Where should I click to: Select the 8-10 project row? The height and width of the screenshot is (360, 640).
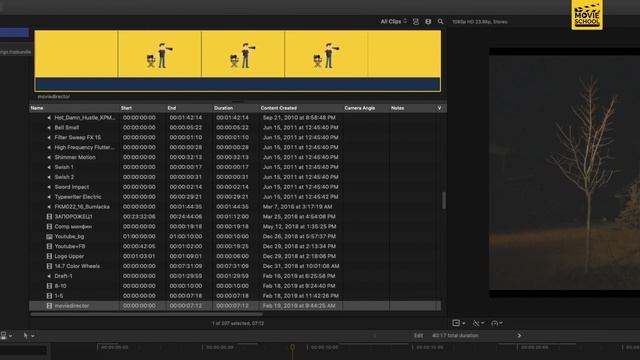[x=235, y=286]
